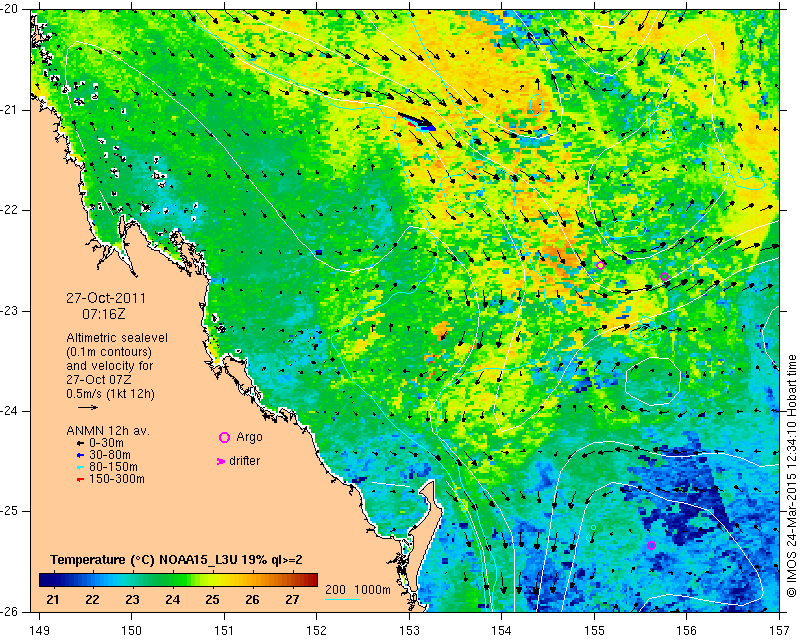Click the colorbar tick label "24"
The height and width of the screenshot is (640, 800).
172,599
